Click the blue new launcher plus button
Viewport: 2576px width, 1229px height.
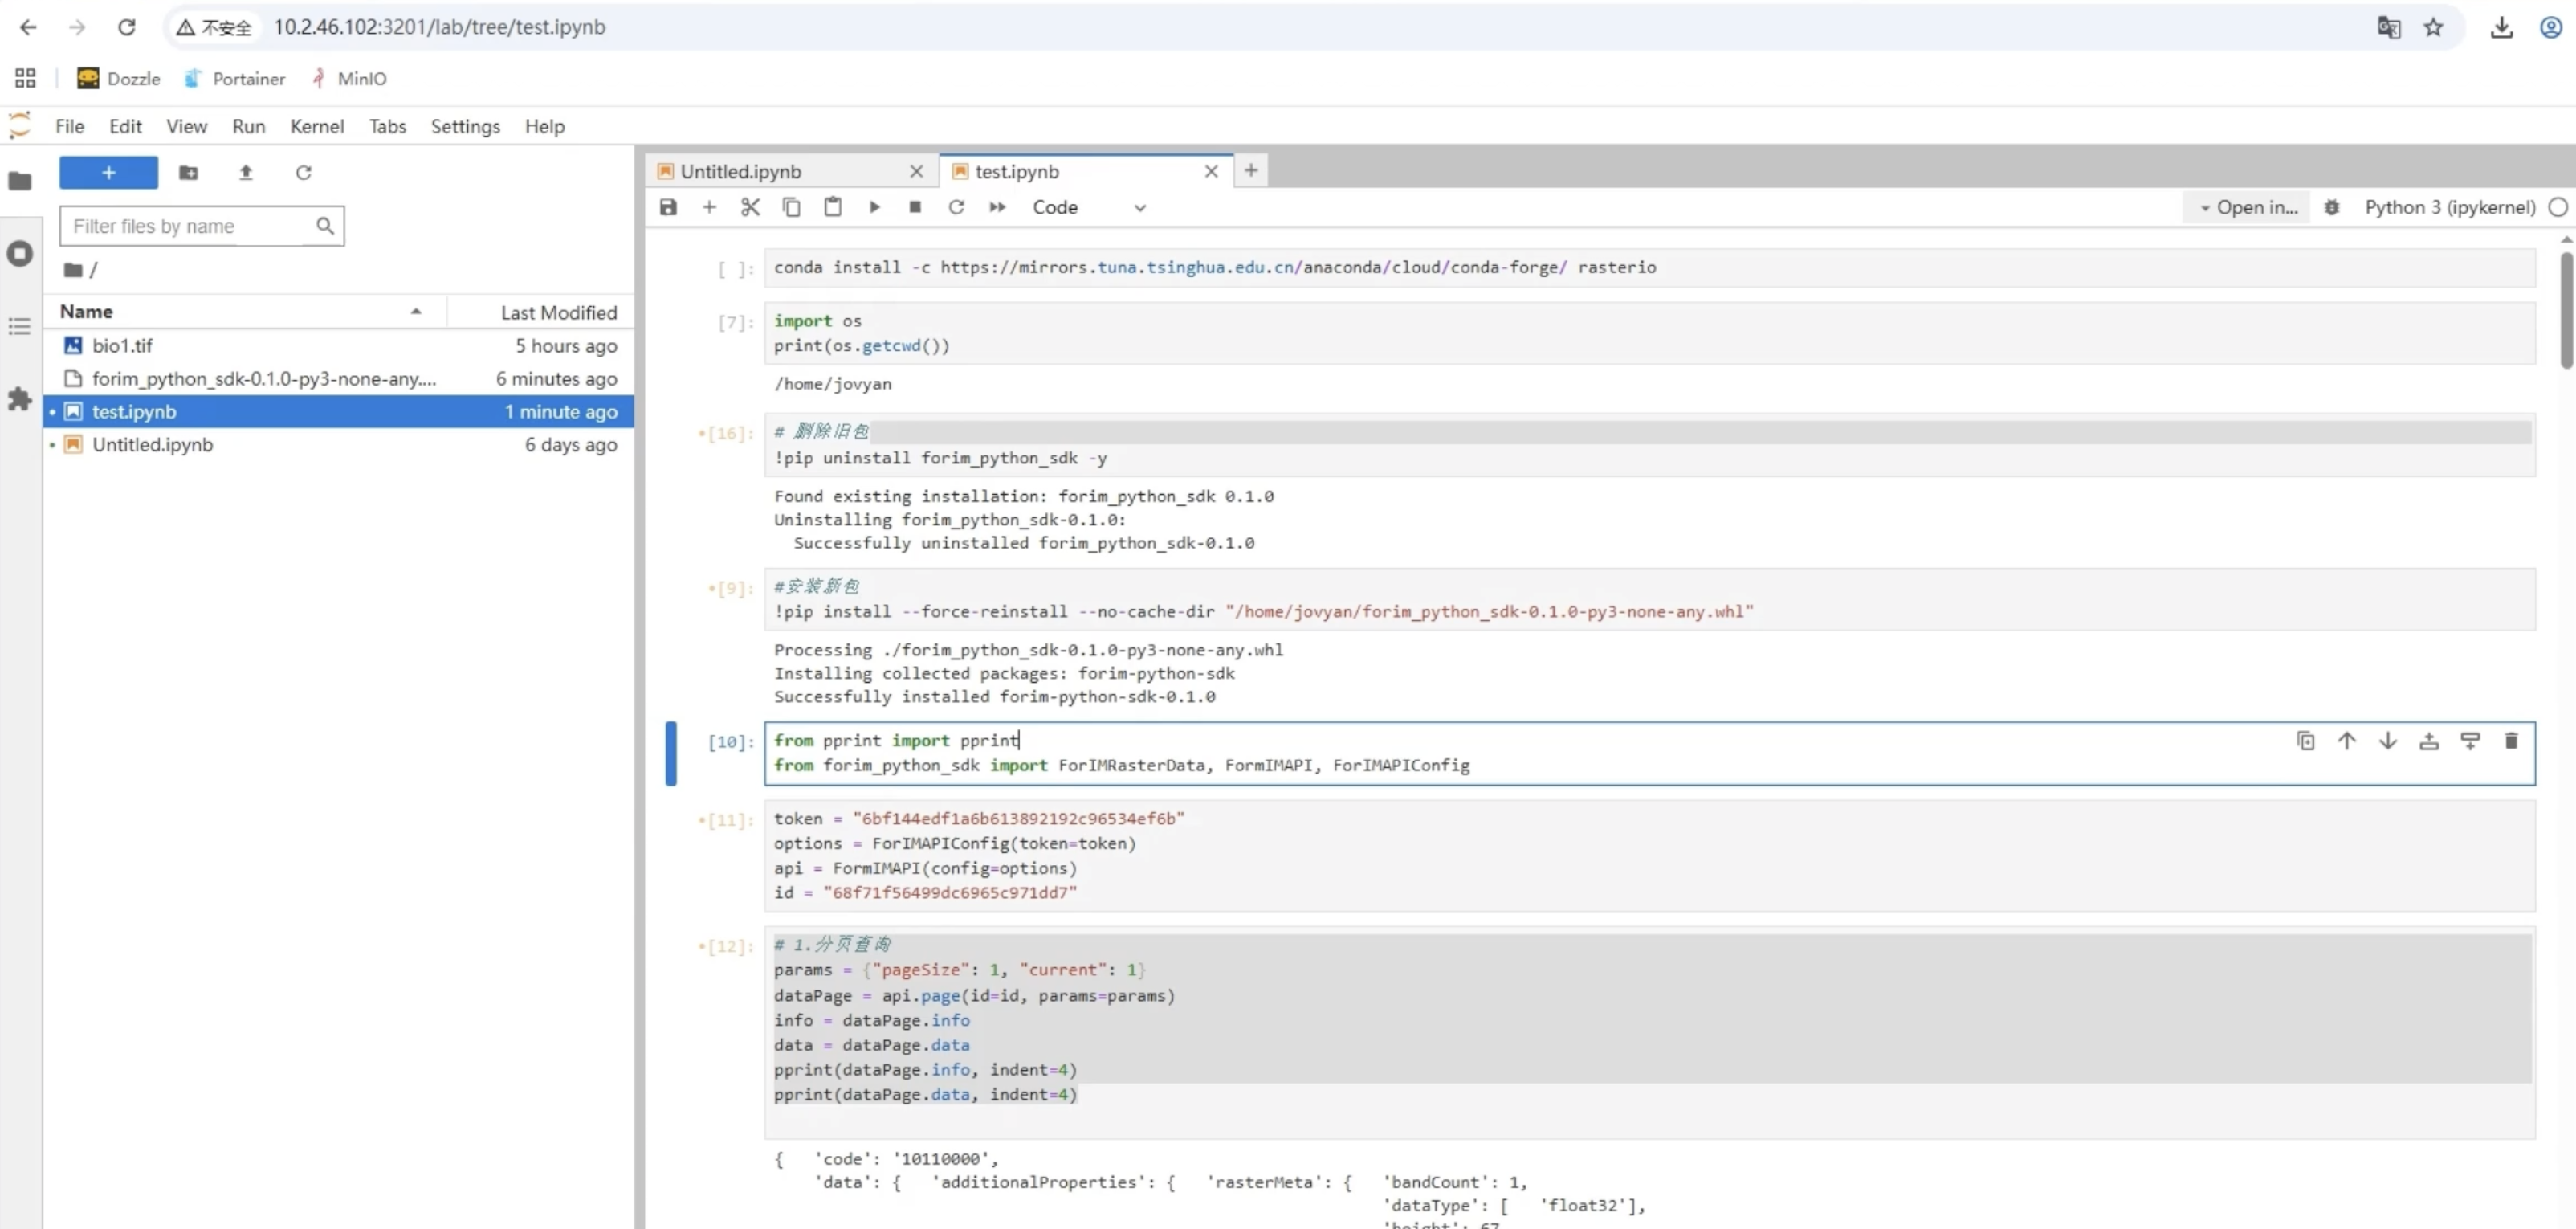[108, 172]
